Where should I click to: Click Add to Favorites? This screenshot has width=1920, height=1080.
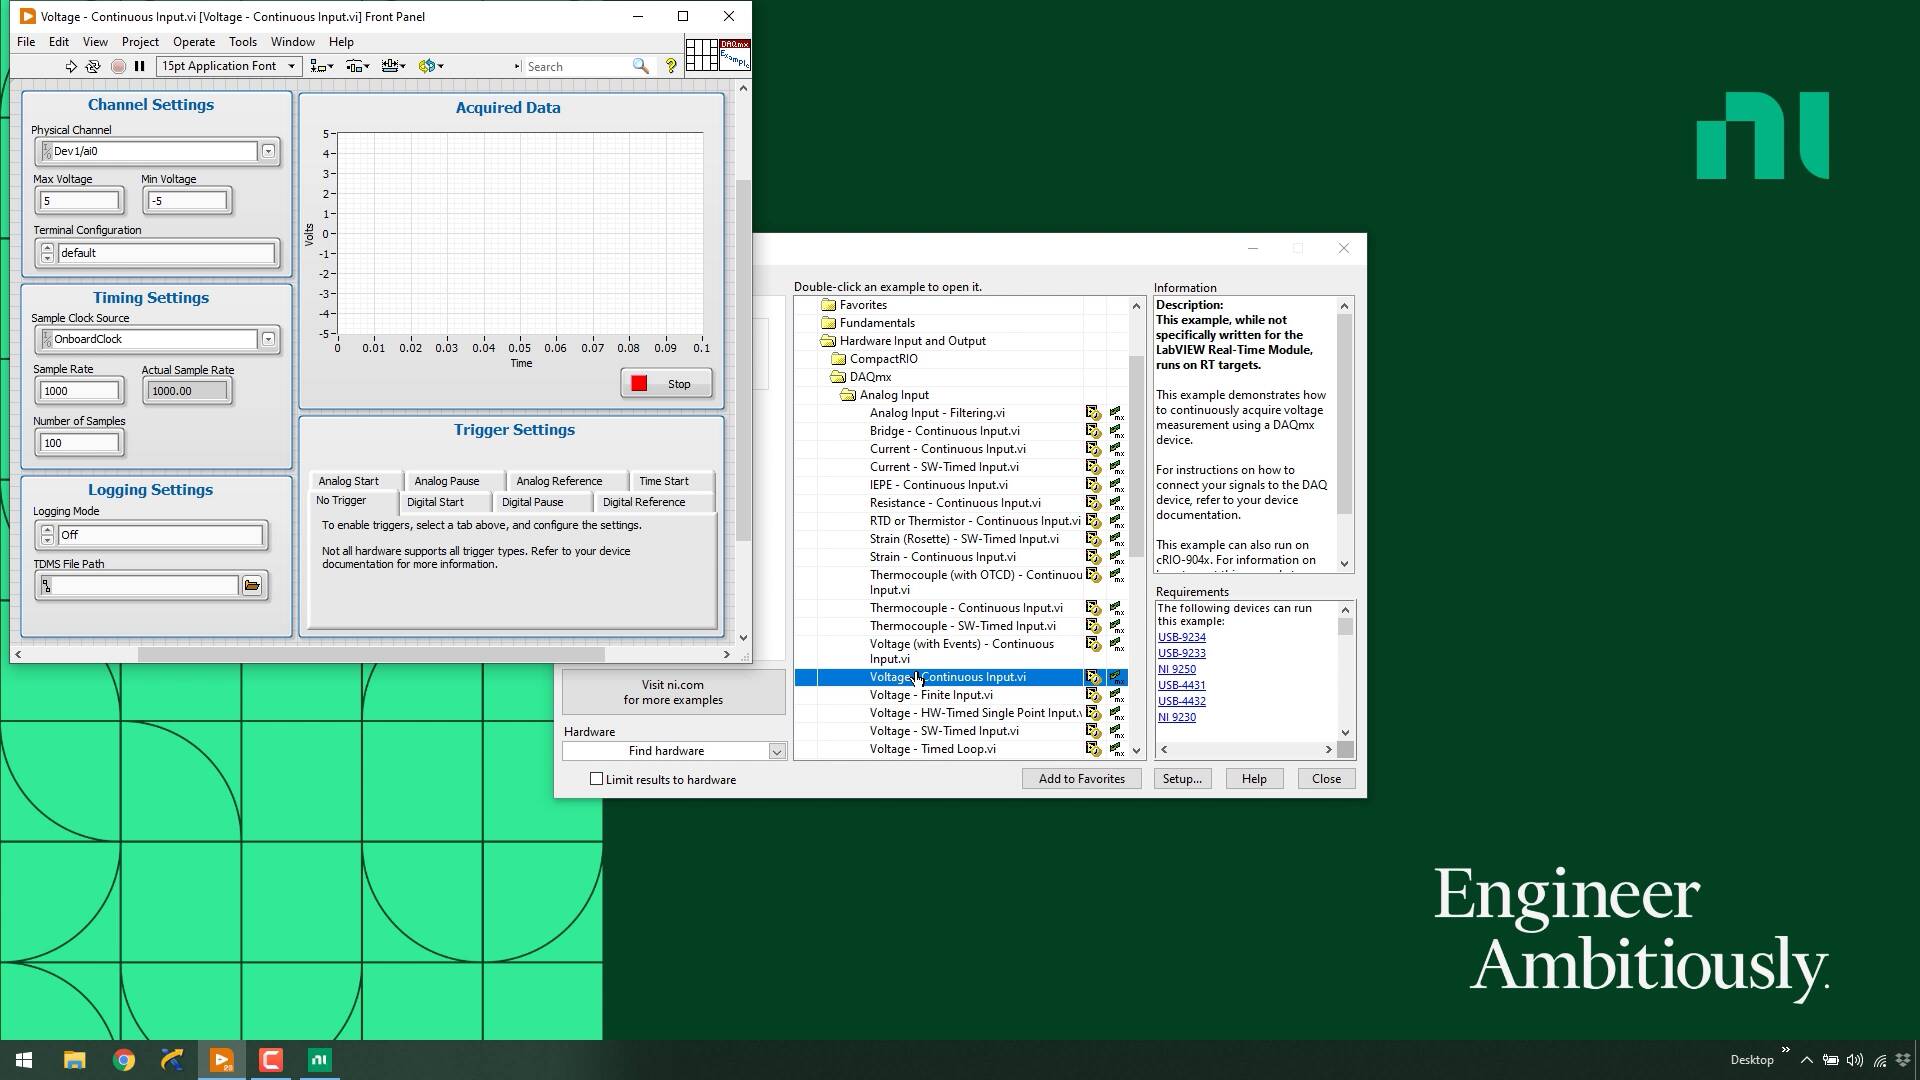(1082, 778)
